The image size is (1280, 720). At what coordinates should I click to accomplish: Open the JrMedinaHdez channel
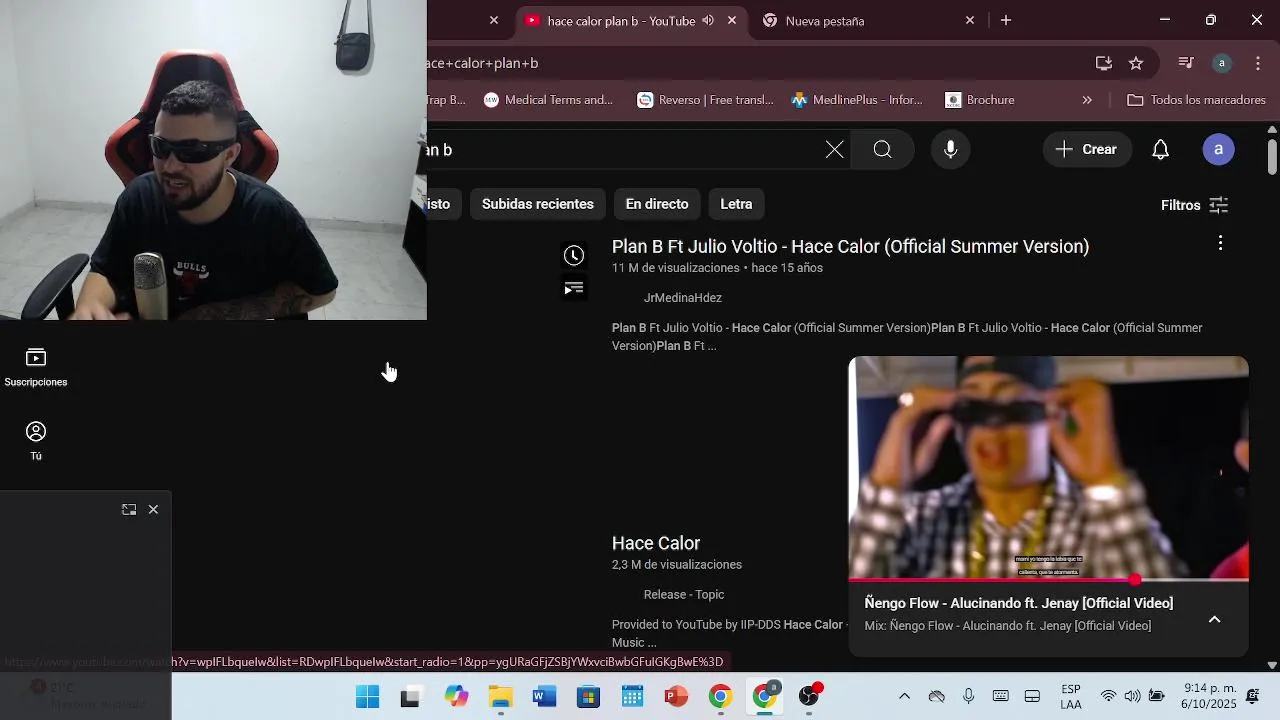click(x=683, y=298)
